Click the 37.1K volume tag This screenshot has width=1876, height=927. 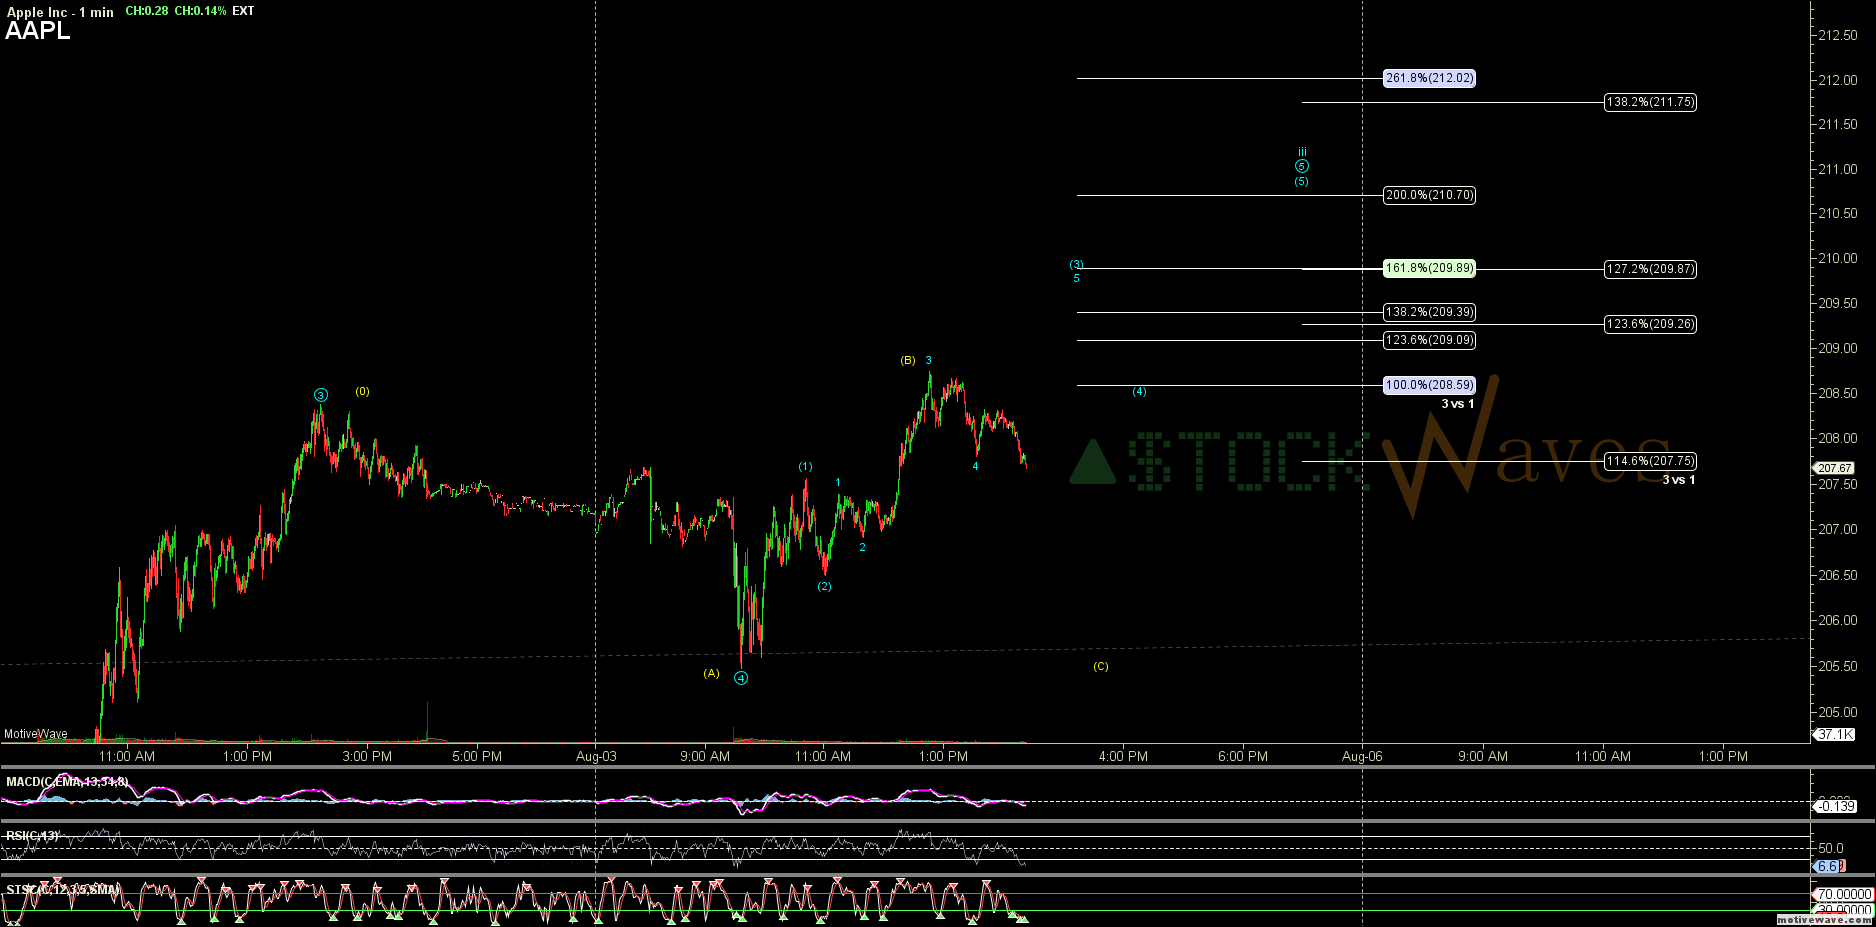[x=1835, y=734]
